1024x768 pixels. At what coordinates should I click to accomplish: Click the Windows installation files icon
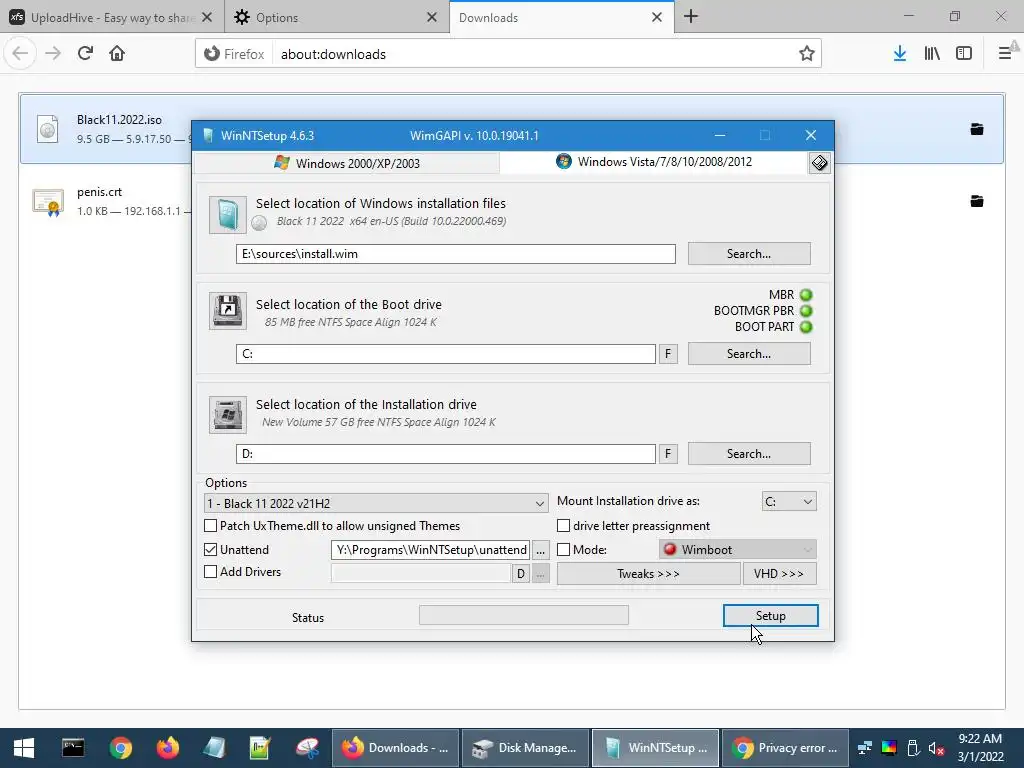click(227, 214)
